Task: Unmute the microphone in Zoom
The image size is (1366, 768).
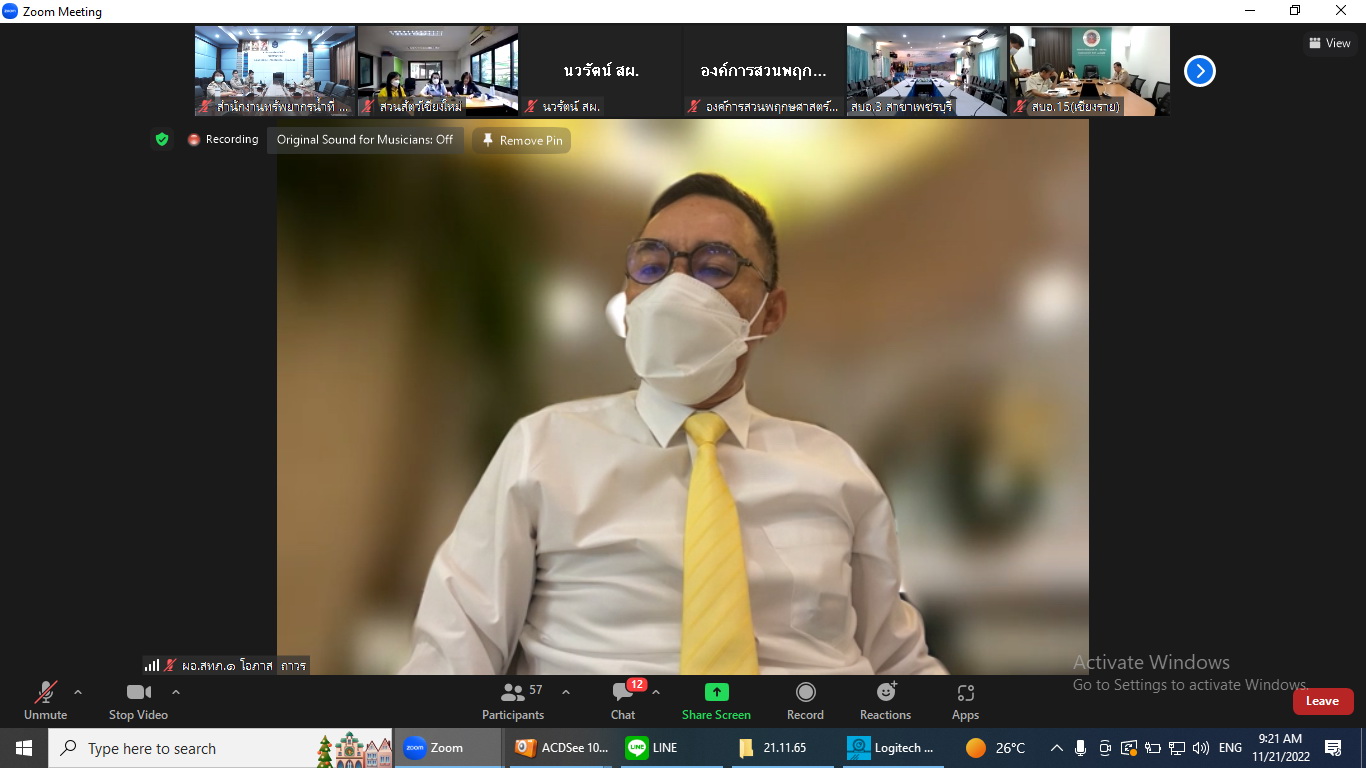Action: click(45, 701)
